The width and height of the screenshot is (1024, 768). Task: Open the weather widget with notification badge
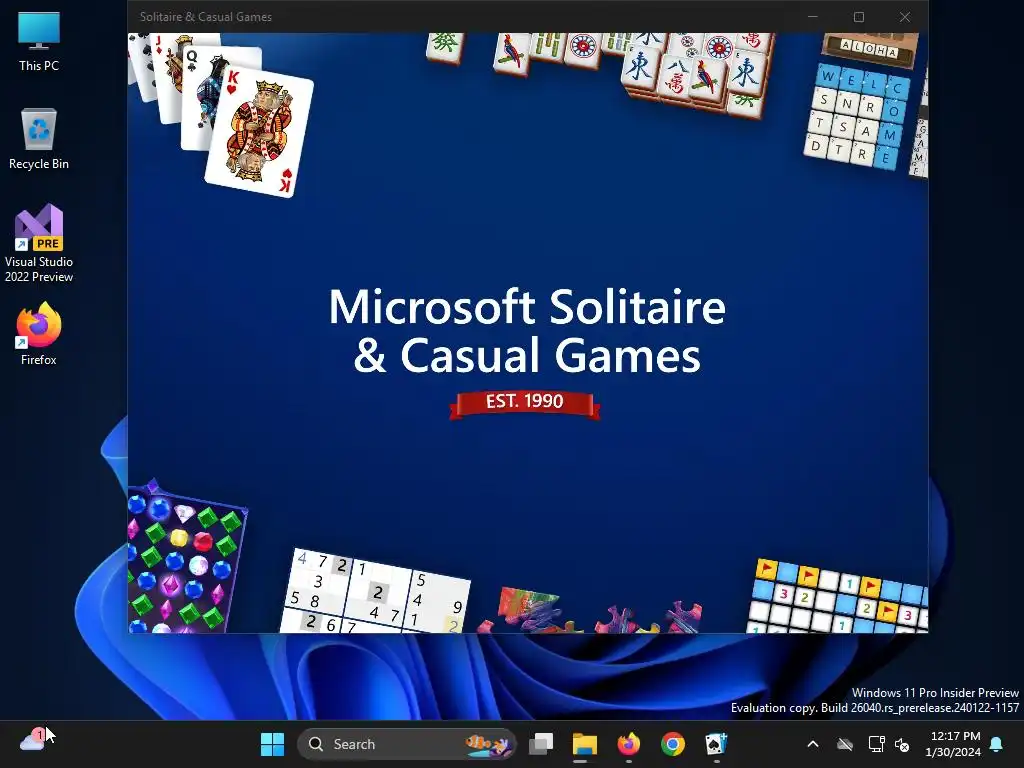point(32,740)
